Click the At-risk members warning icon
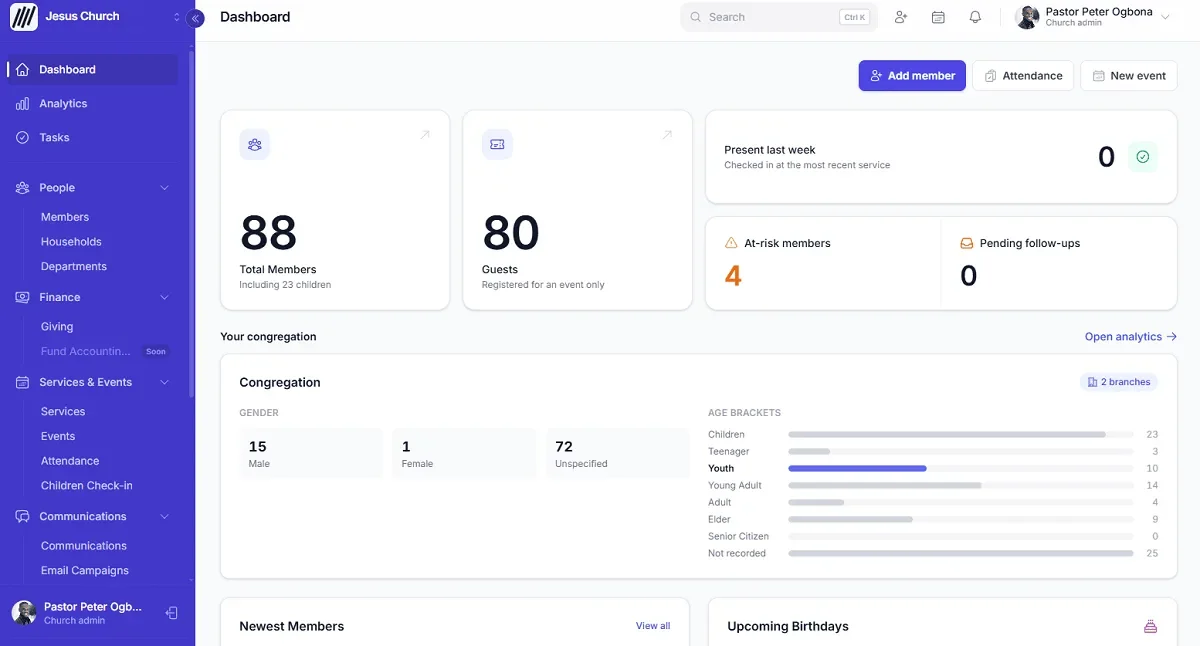 [x=731, y=243]
